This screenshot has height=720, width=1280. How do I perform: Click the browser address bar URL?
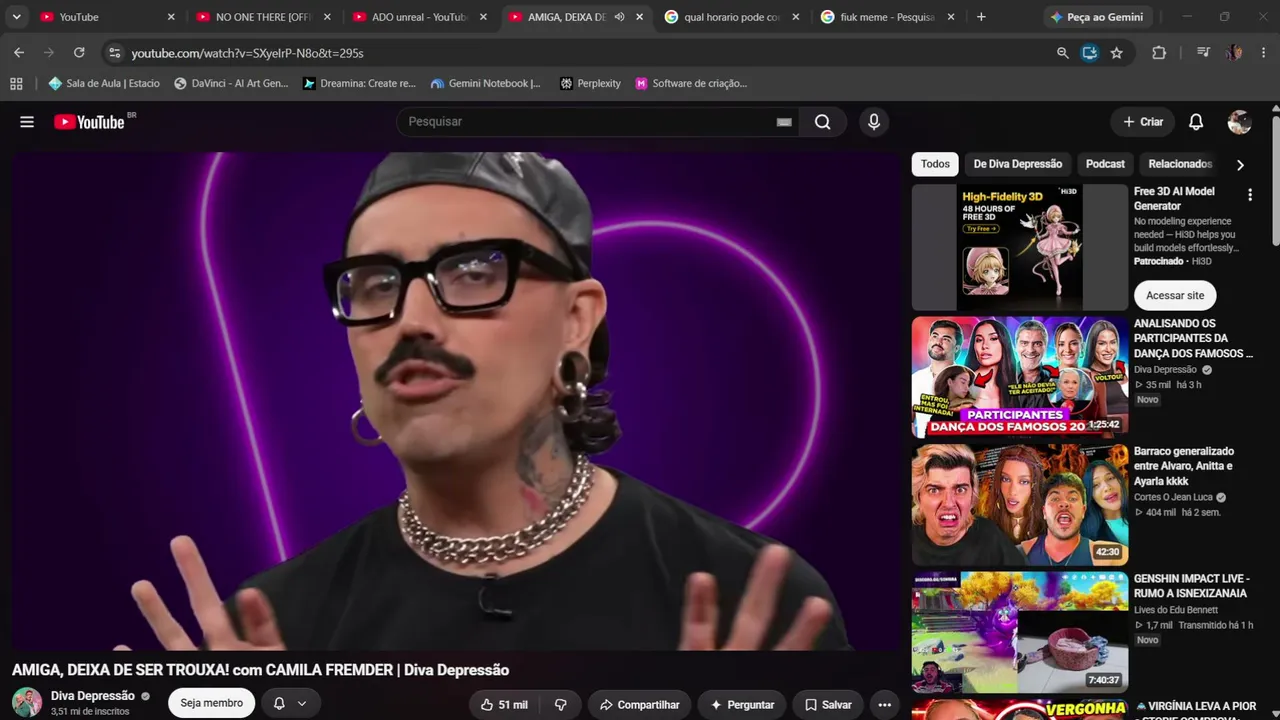tap(247, 53)
